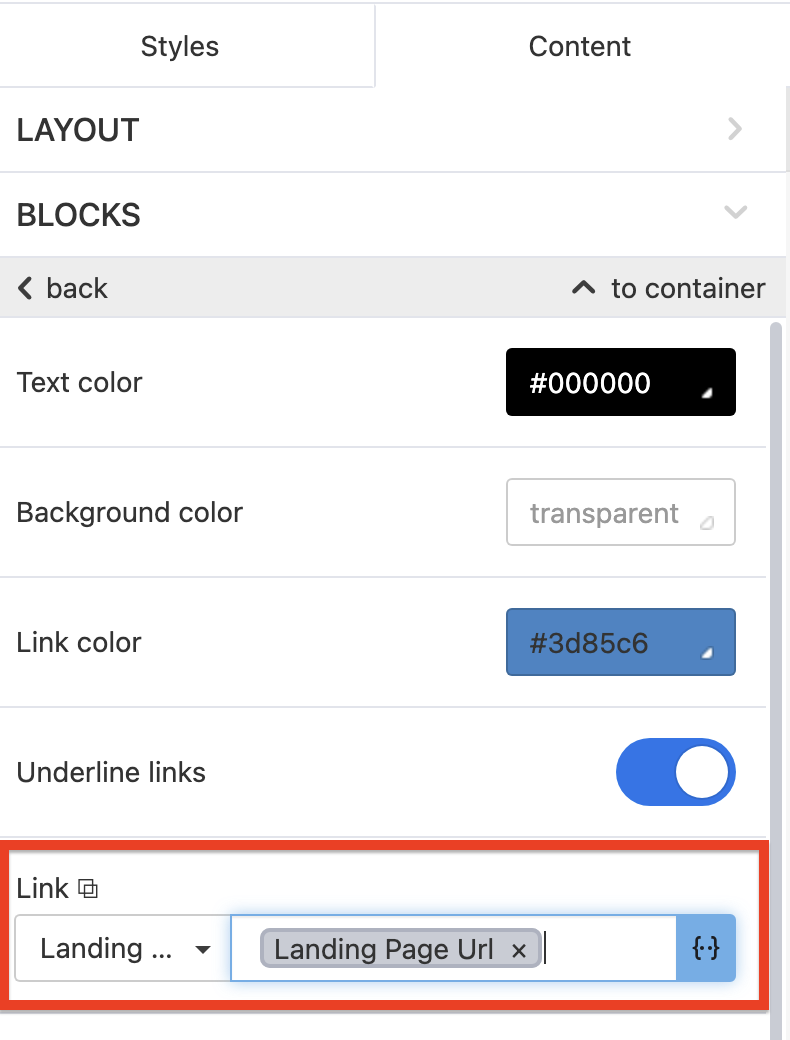The width and height of the screenshot is (790, 1040).
Task: Open the Text color #000000 swatch
Action: [621, 382]
